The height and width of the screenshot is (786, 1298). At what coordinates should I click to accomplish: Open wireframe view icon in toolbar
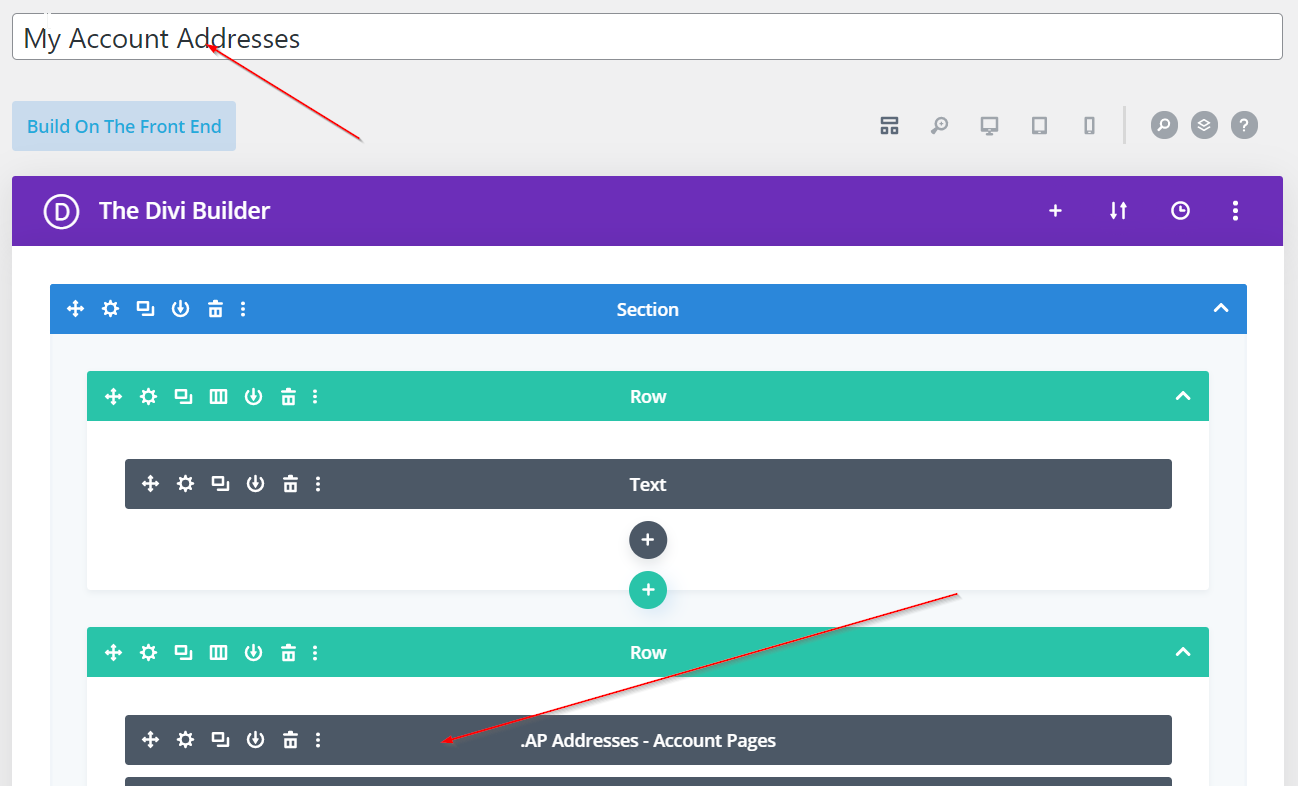click(889, 125)
